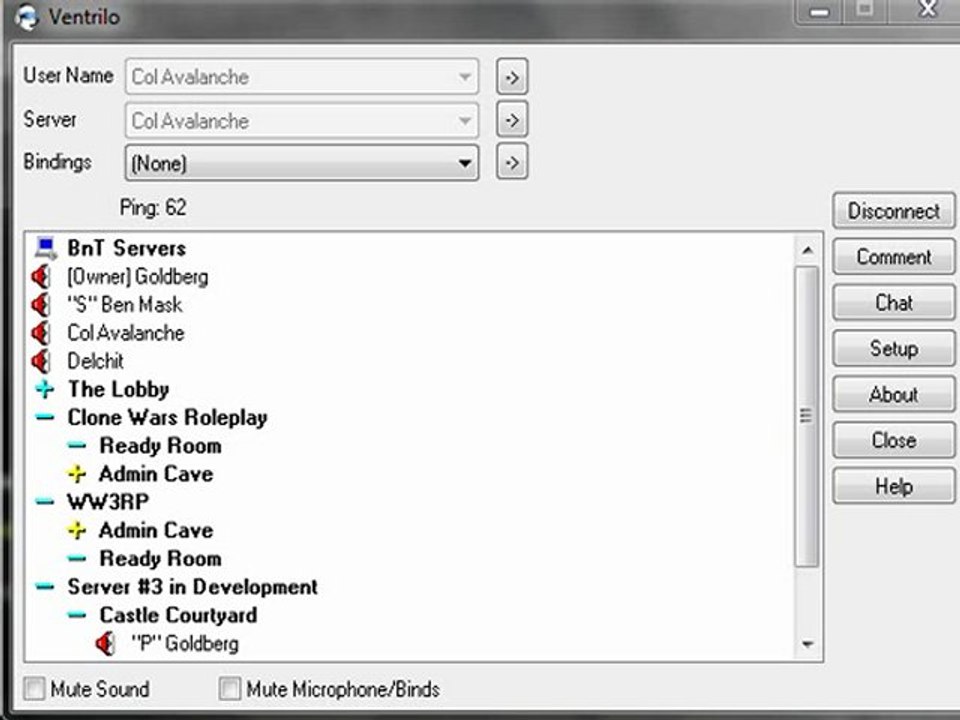Image resolution: width=960 pixels, height=720 pixels.
Task: Select user Col Avalanche in list
Action: [126, 333]
